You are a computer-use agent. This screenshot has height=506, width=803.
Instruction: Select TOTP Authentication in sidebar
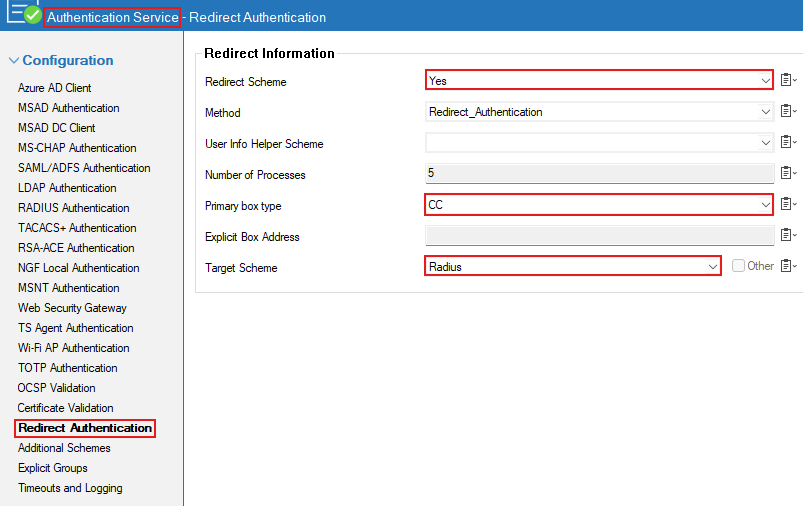point(67,368)
